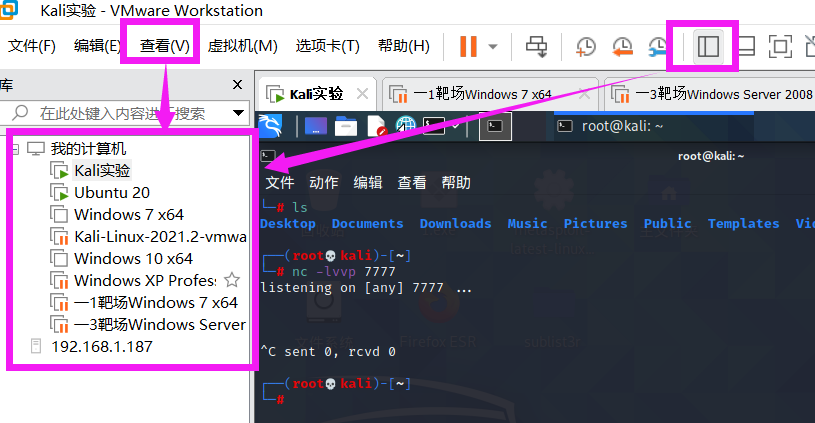Select Windows XP Professional in the library
815x423 pixels.
pos(145,281)
